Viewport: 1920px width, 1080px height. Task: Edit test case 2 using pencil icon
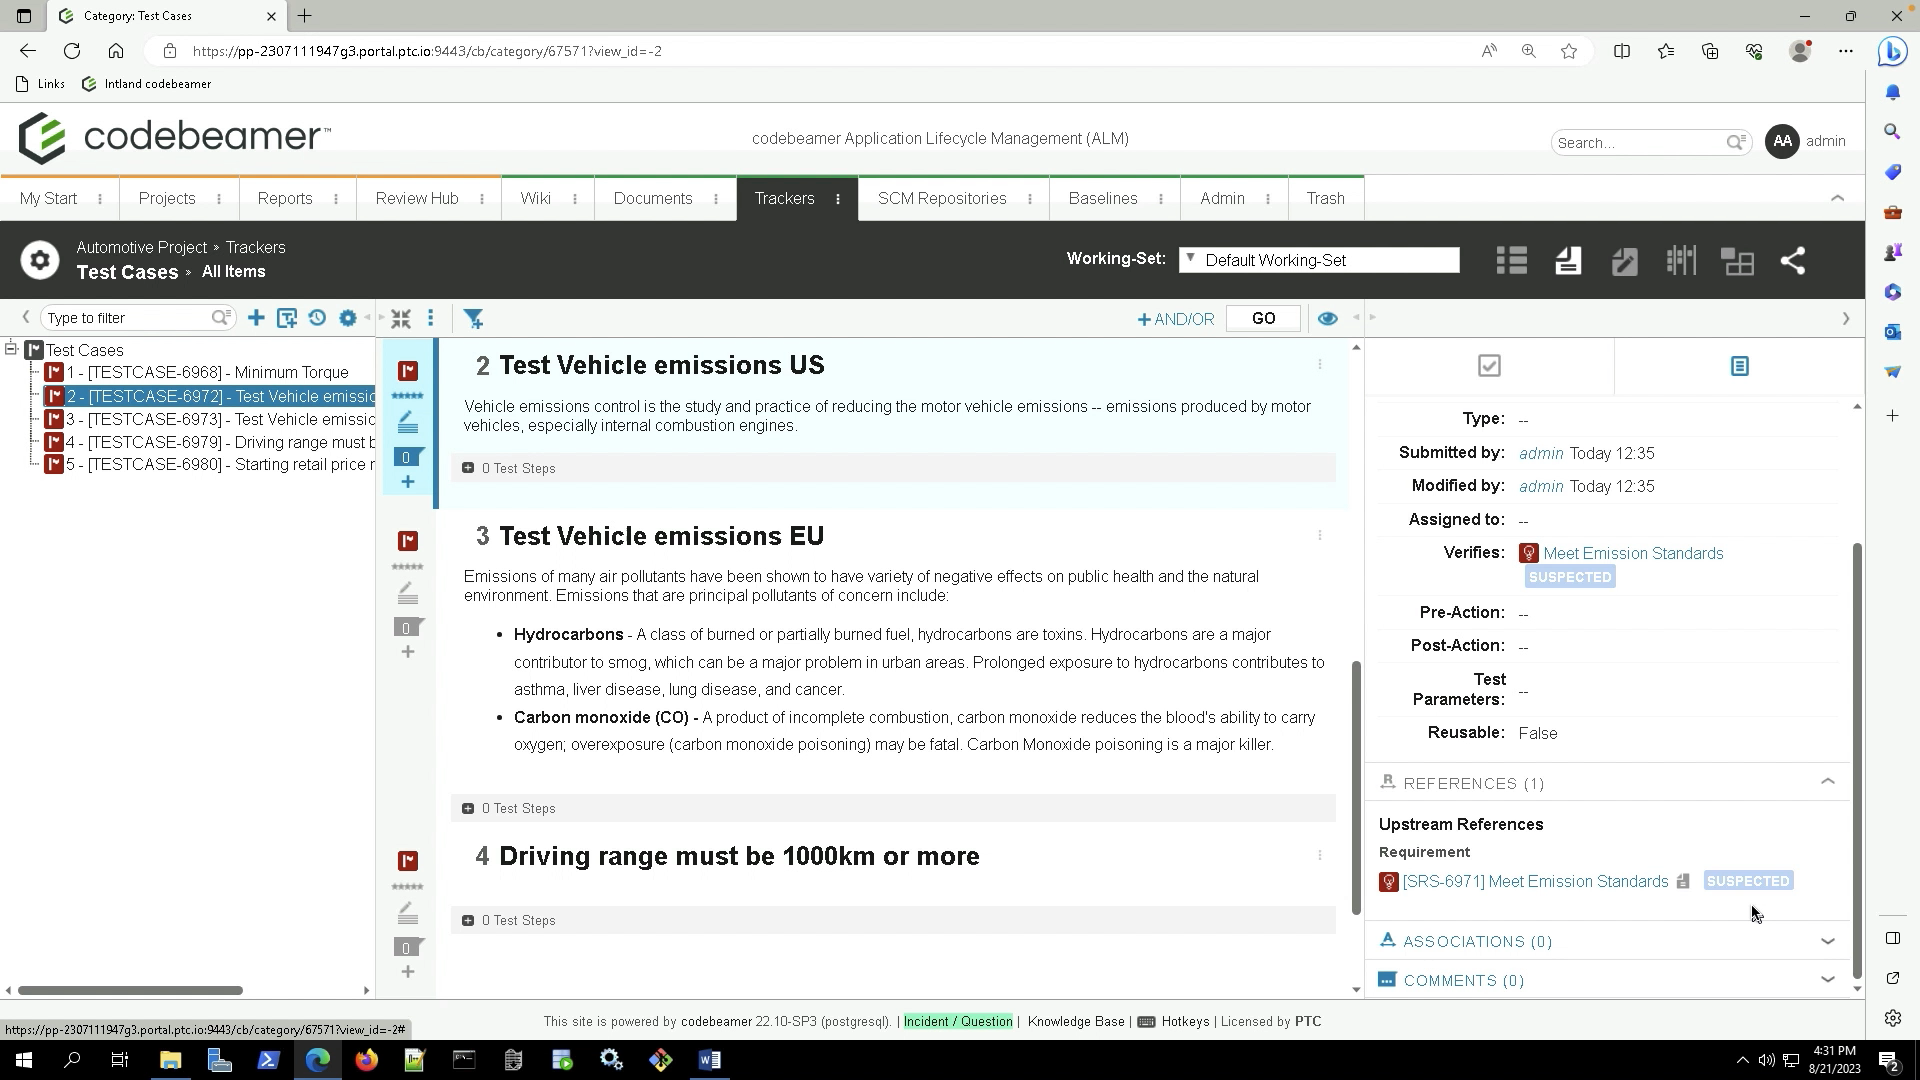coord(407,424)
